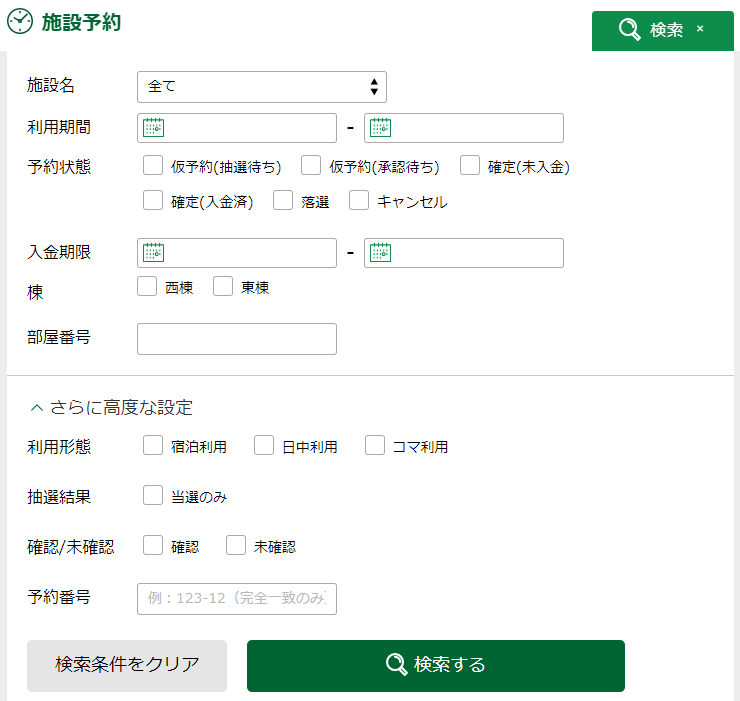Image resolution: width=740 pixels, height=701 pixels.
Task: Click 検索条件をクリア to reset filters
Action: 127,665
